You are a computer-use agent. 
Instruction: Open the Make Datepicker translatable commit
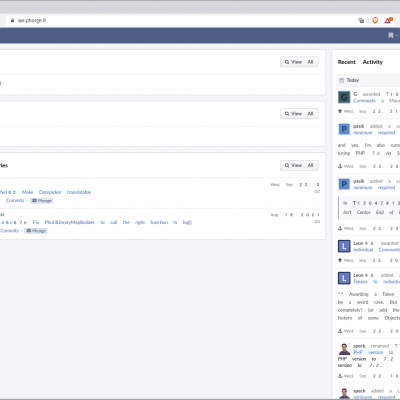(56, 192)
